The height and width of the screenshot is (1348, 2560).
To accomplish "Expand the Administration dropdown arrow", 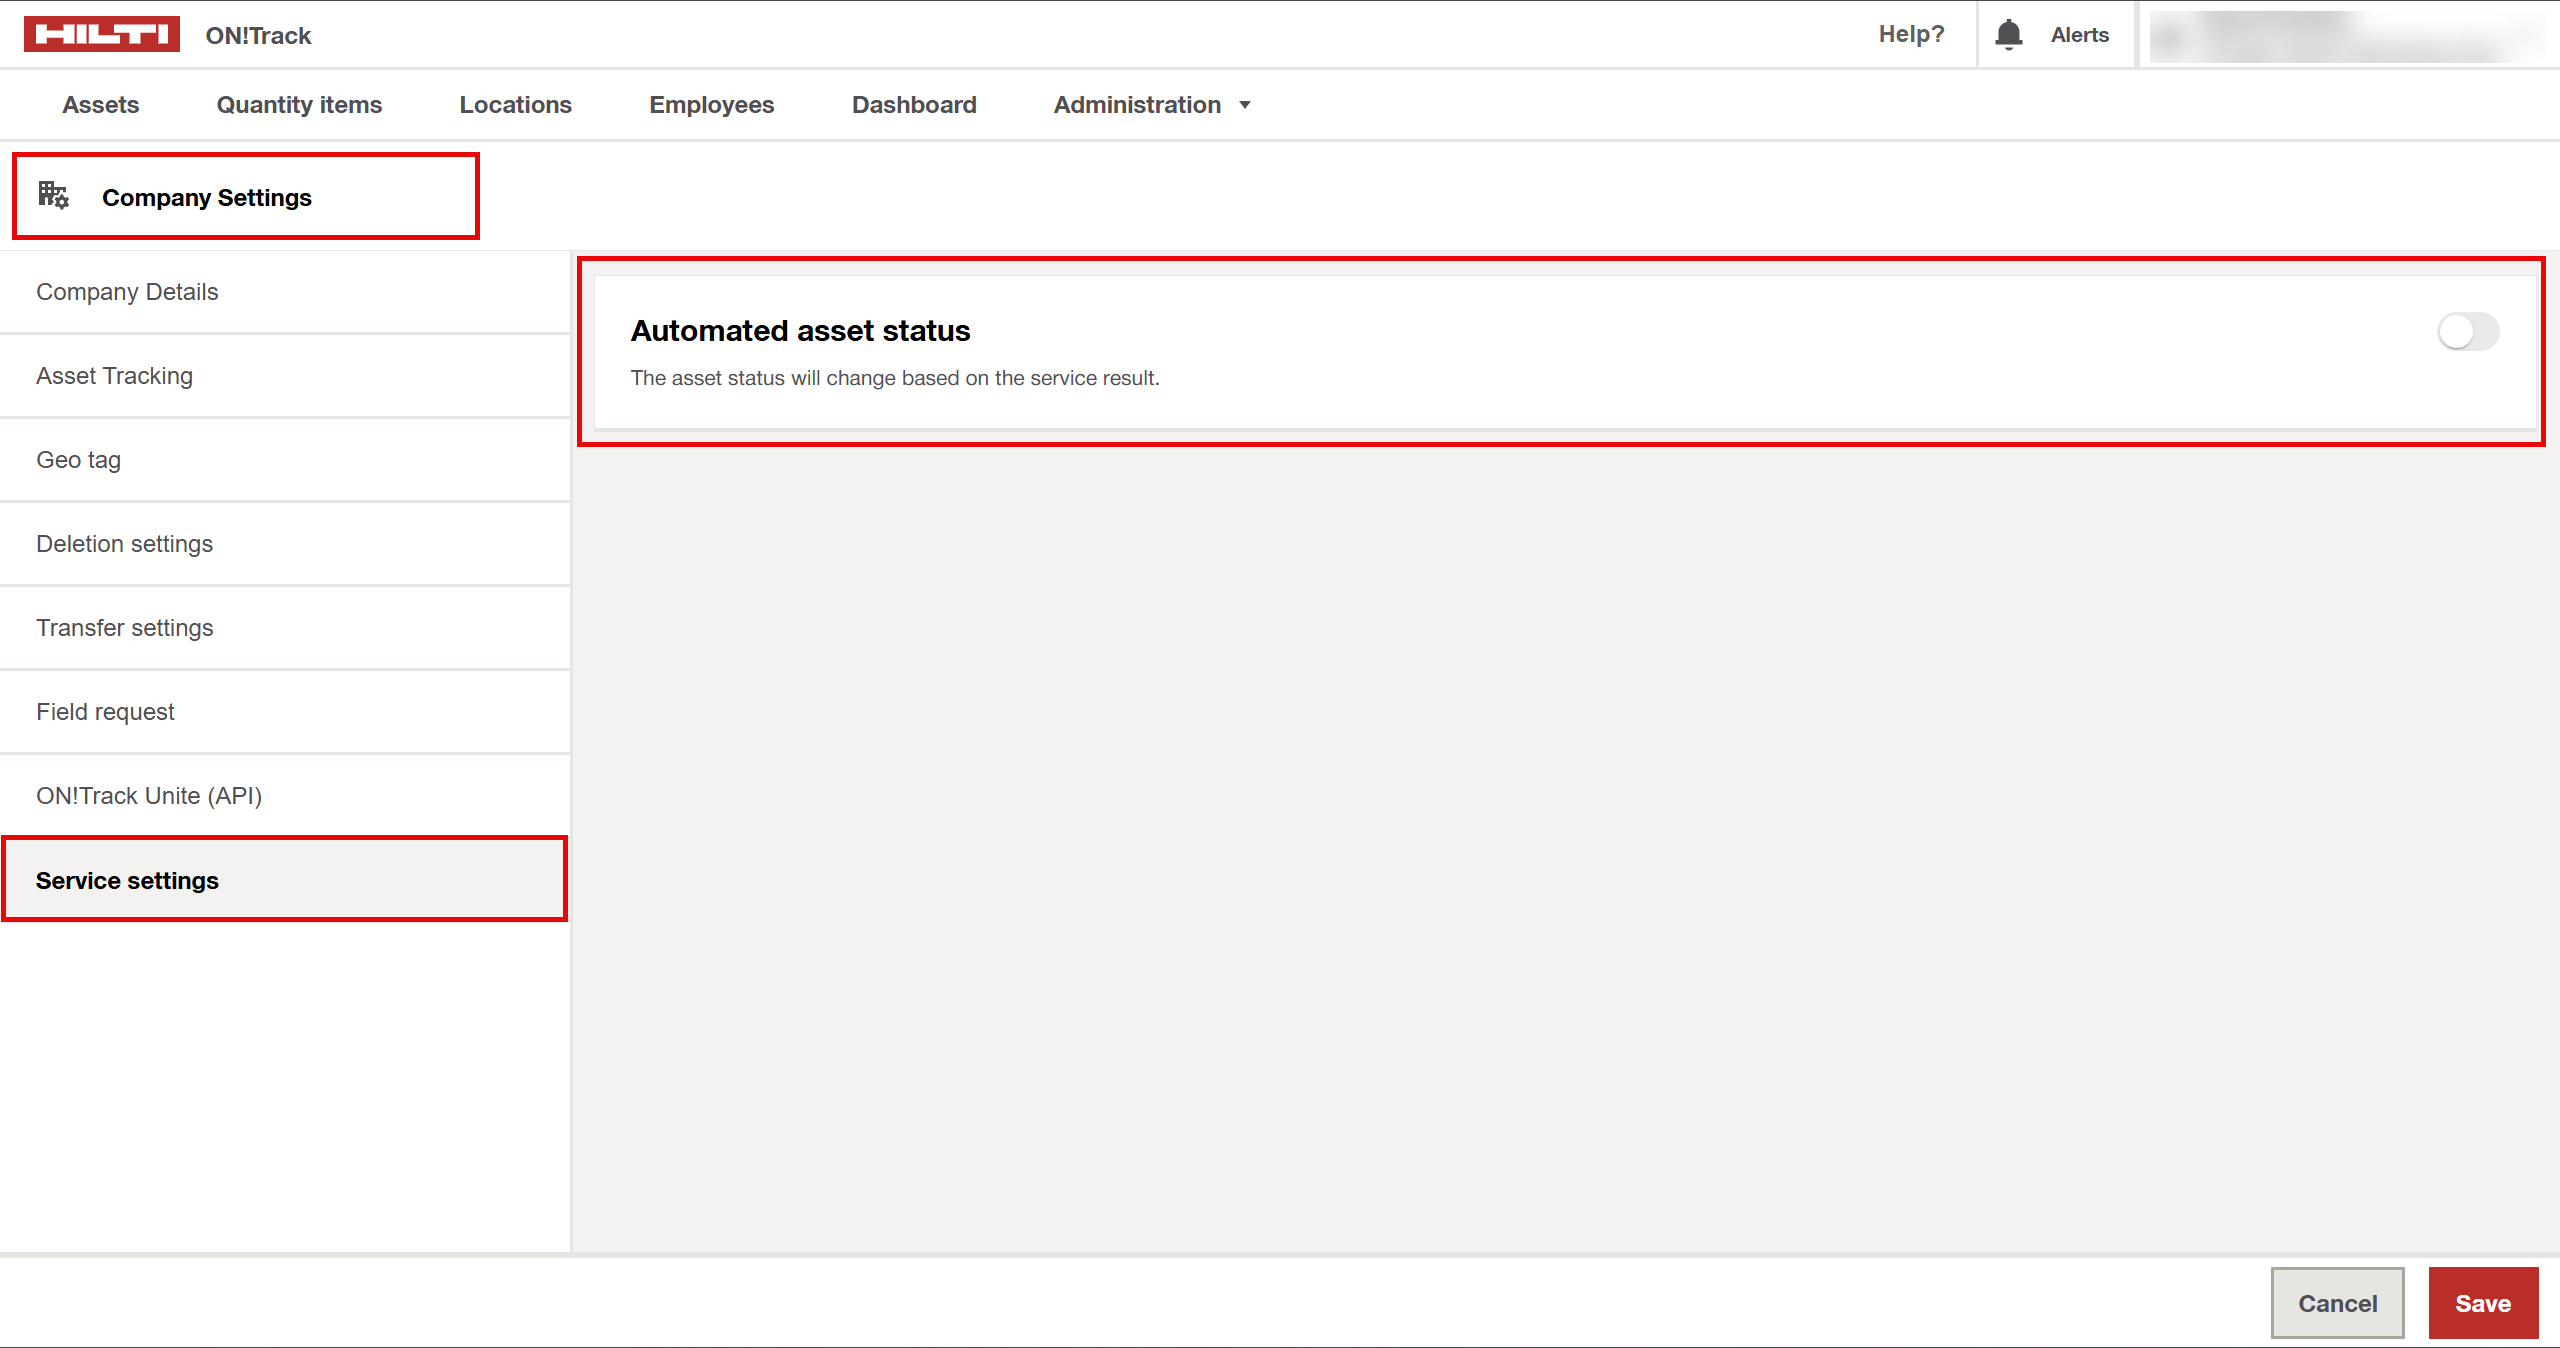I will (1245, 105).
